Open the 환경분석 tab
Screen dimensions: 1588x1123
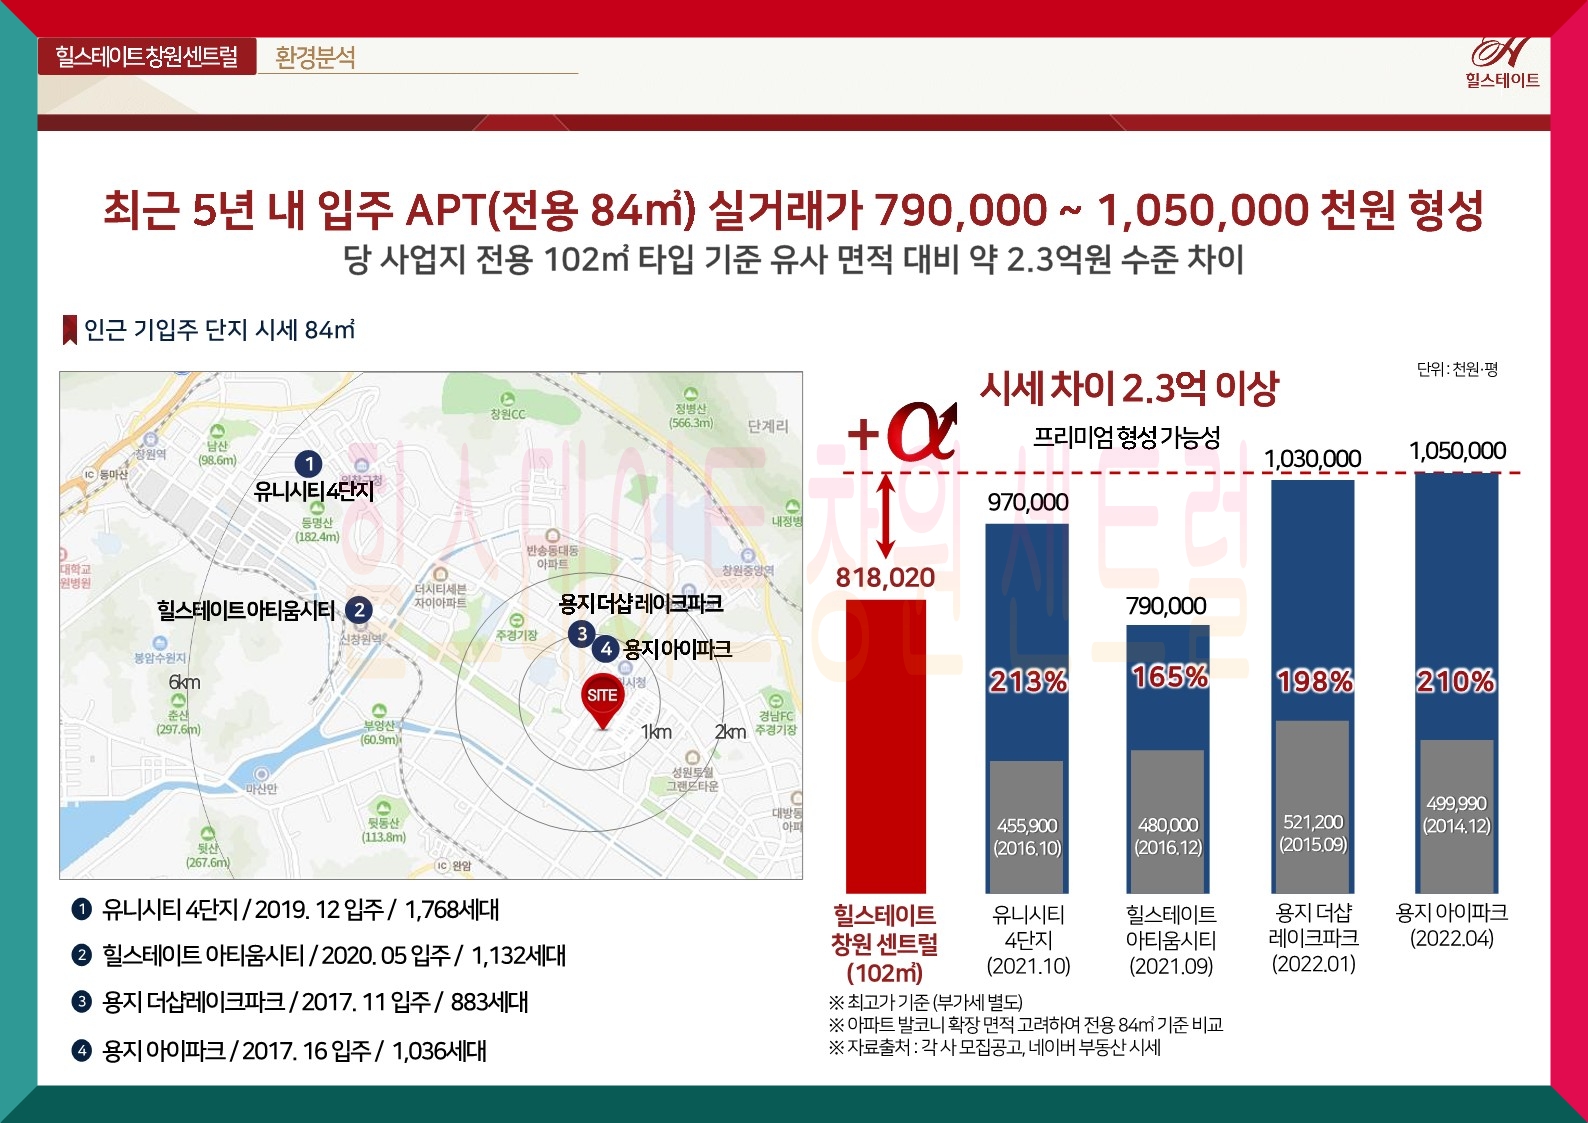315,57
